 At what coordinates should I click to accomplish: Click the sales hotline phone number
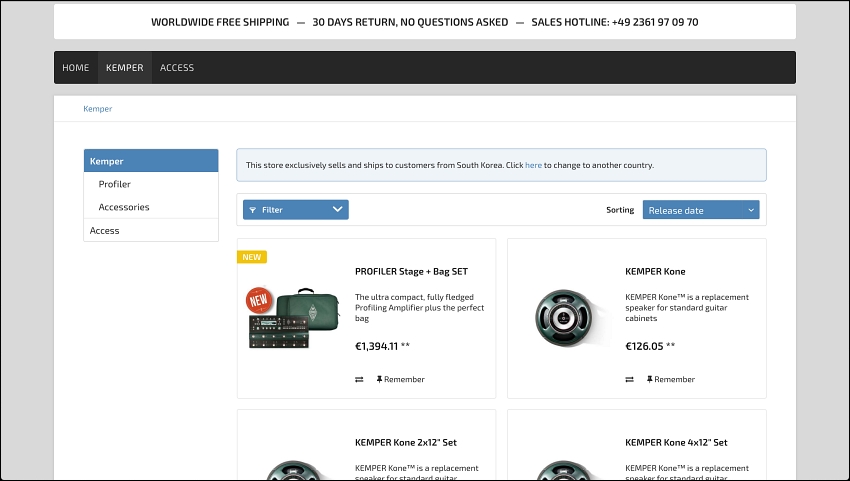click(655, 22)
